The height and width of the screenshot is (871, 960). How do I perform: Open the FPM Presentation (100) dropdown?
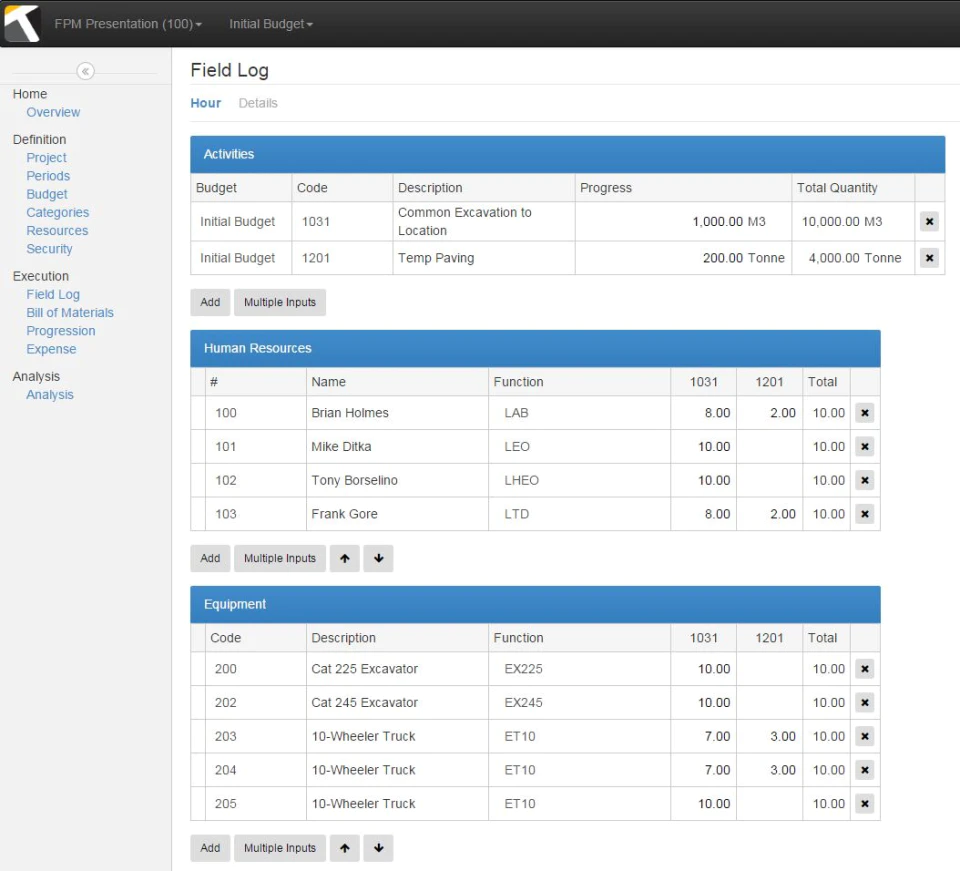tap(128, 24)
